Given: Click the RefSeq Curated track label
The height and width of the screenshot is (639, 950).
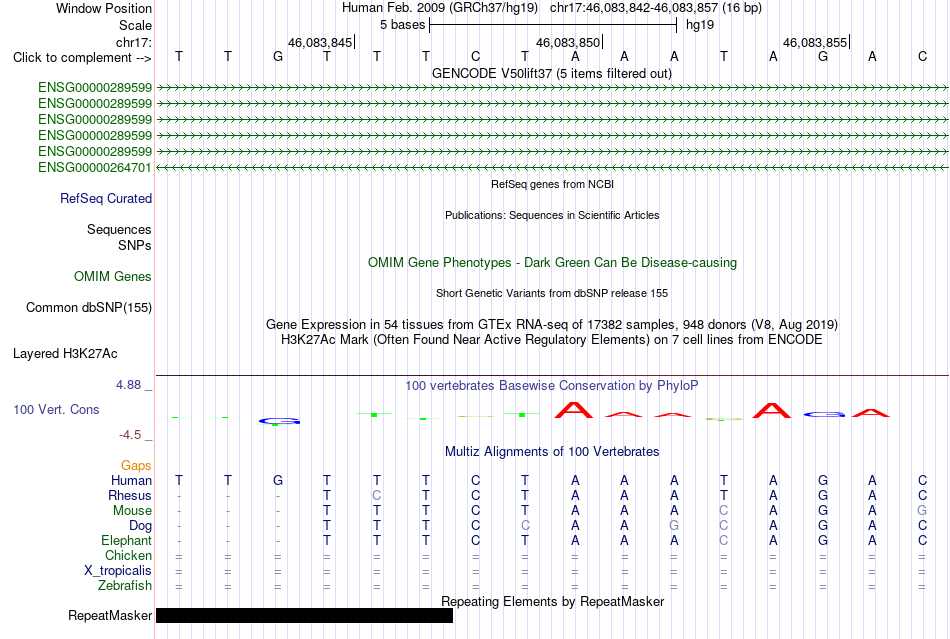Looking at the screenshot, I should pos(106,199).
